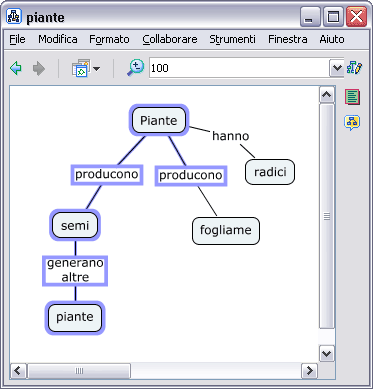
Task: Open the Formato menu
Action: [x=109, y=39]
